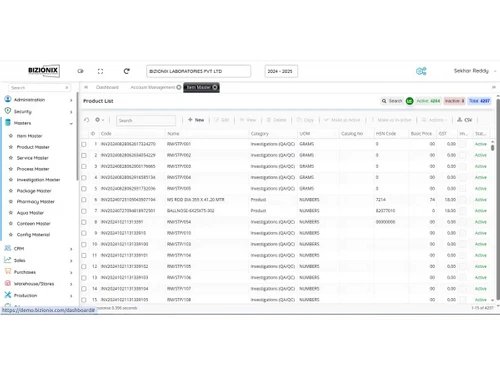Click the CRM people icon
Viewport: 500px width, 375px height.
[x=8, y=248]
